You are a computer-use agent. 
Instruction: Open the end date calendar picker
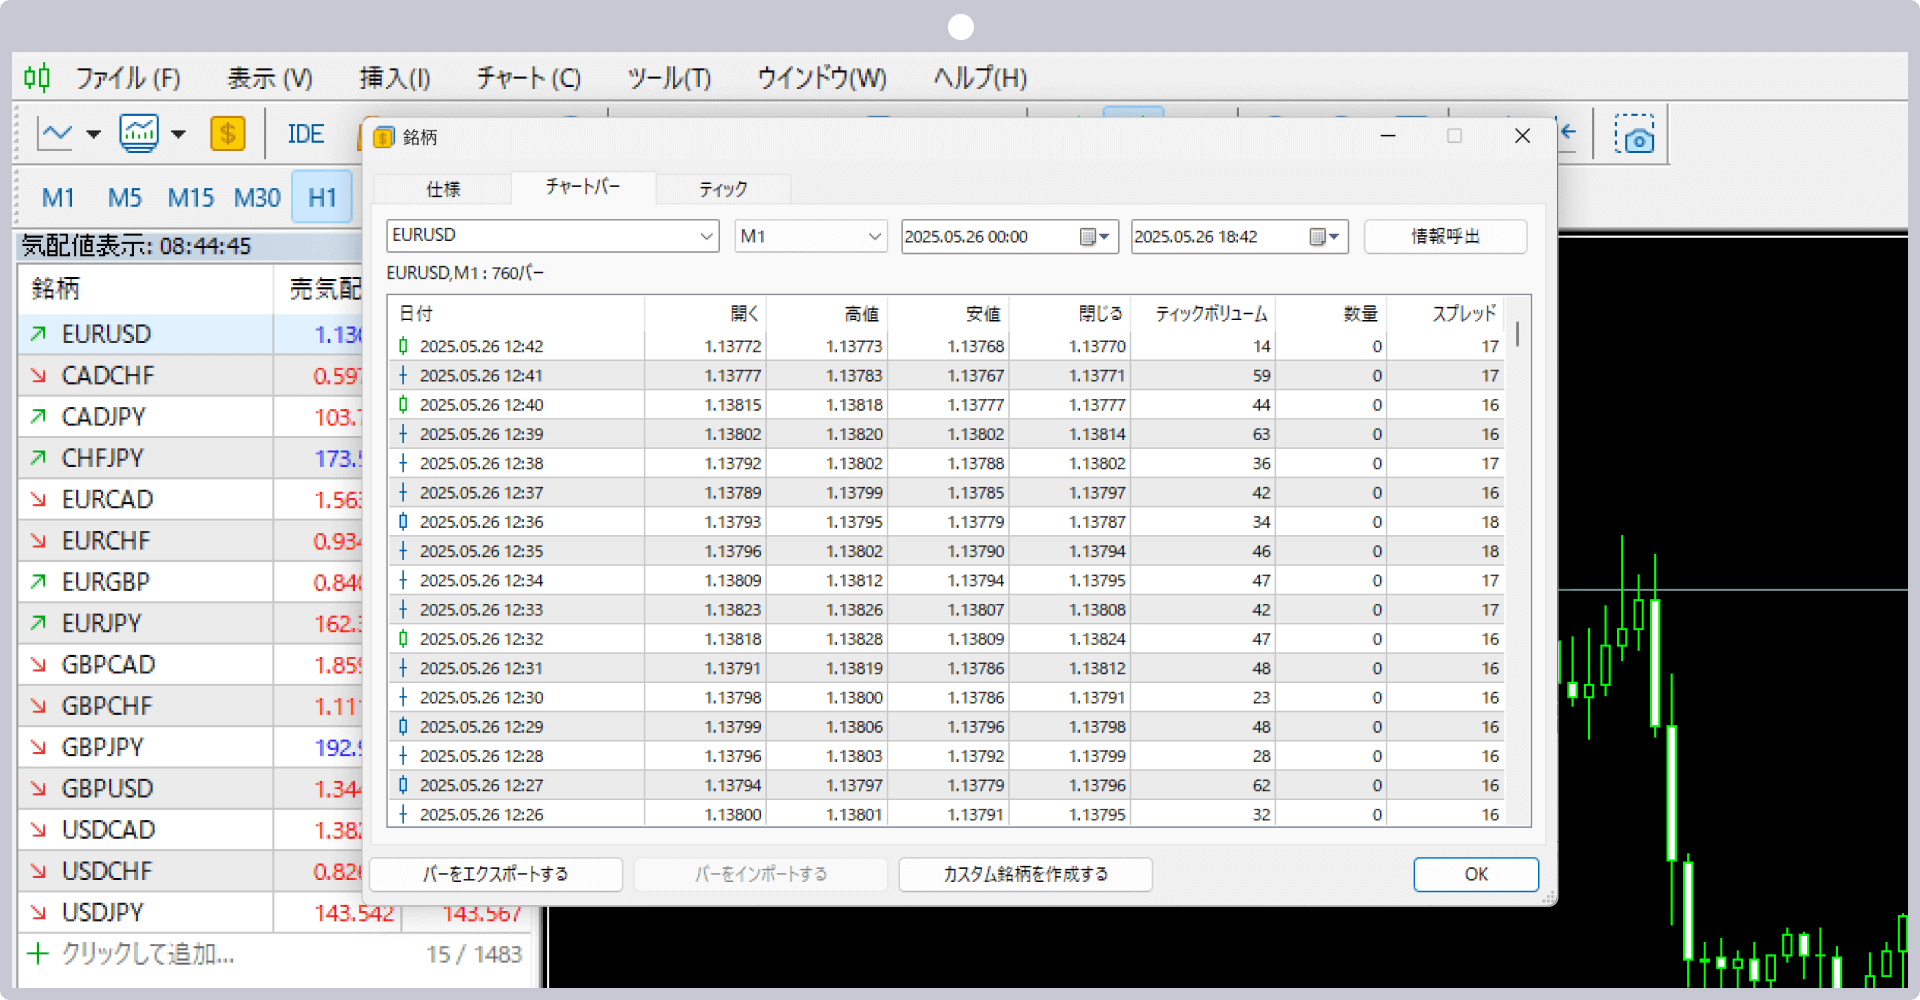click(x=1325, y=237)
